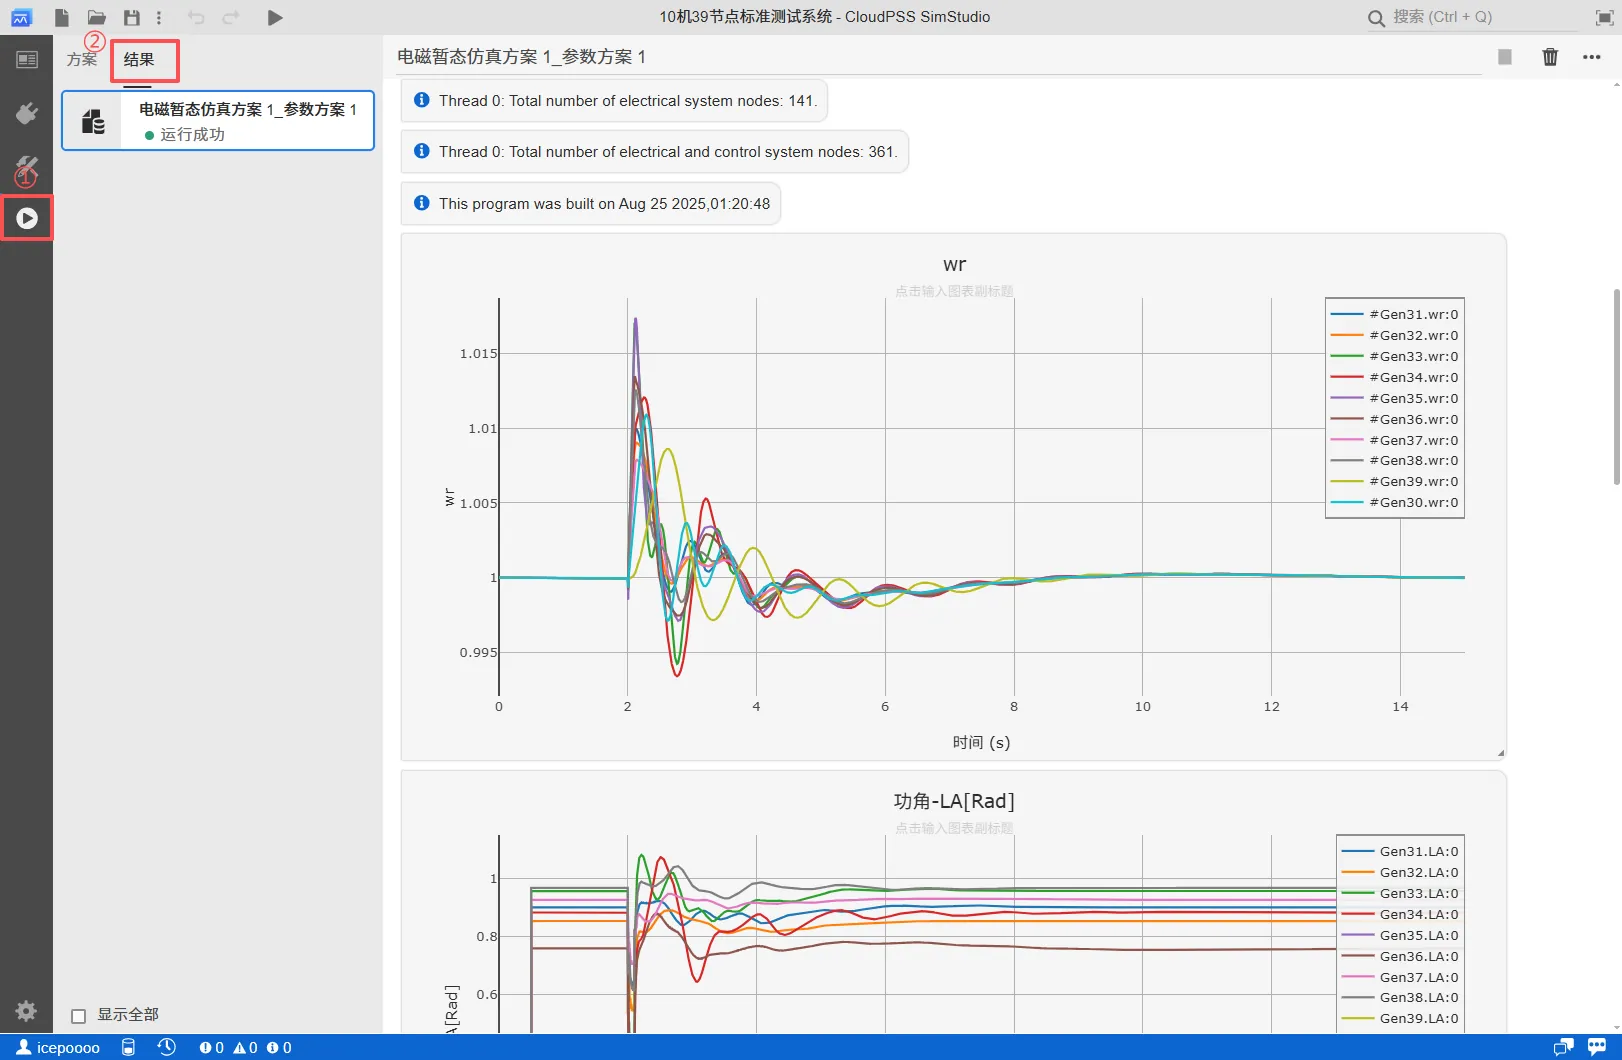The image size is (1622, 1060).
Task: Click the user account icepoooo in status bar
Action: [x=59, y=1047]
